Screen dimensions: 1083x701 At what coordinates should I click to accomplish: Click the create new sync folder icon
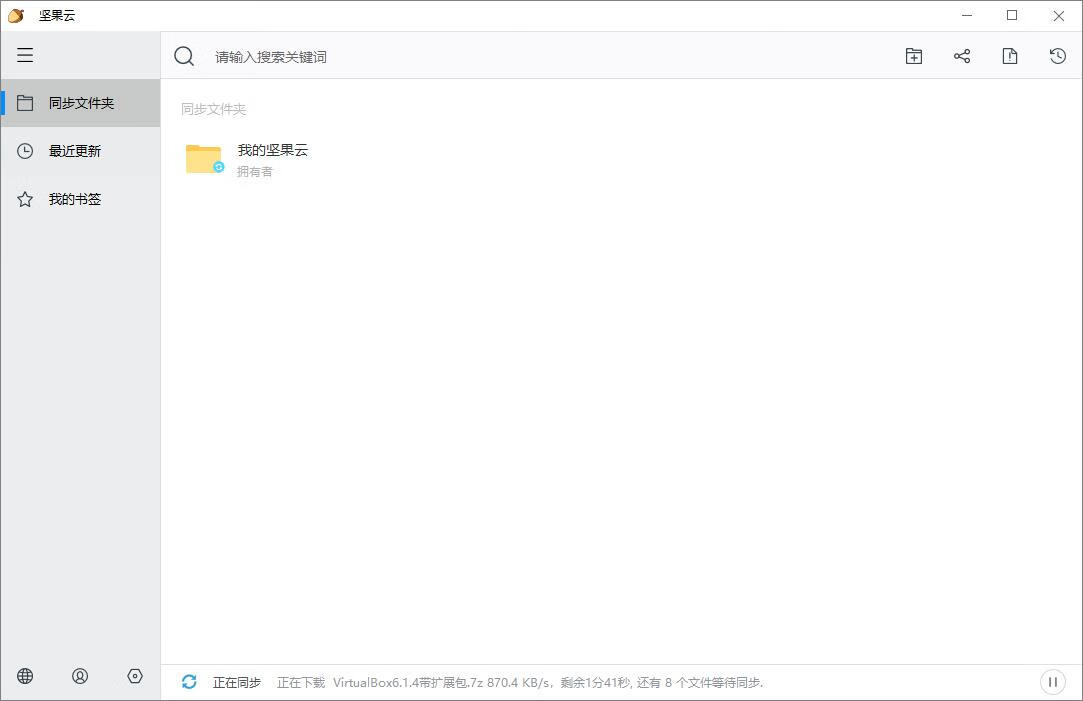(x=914, y=56)
